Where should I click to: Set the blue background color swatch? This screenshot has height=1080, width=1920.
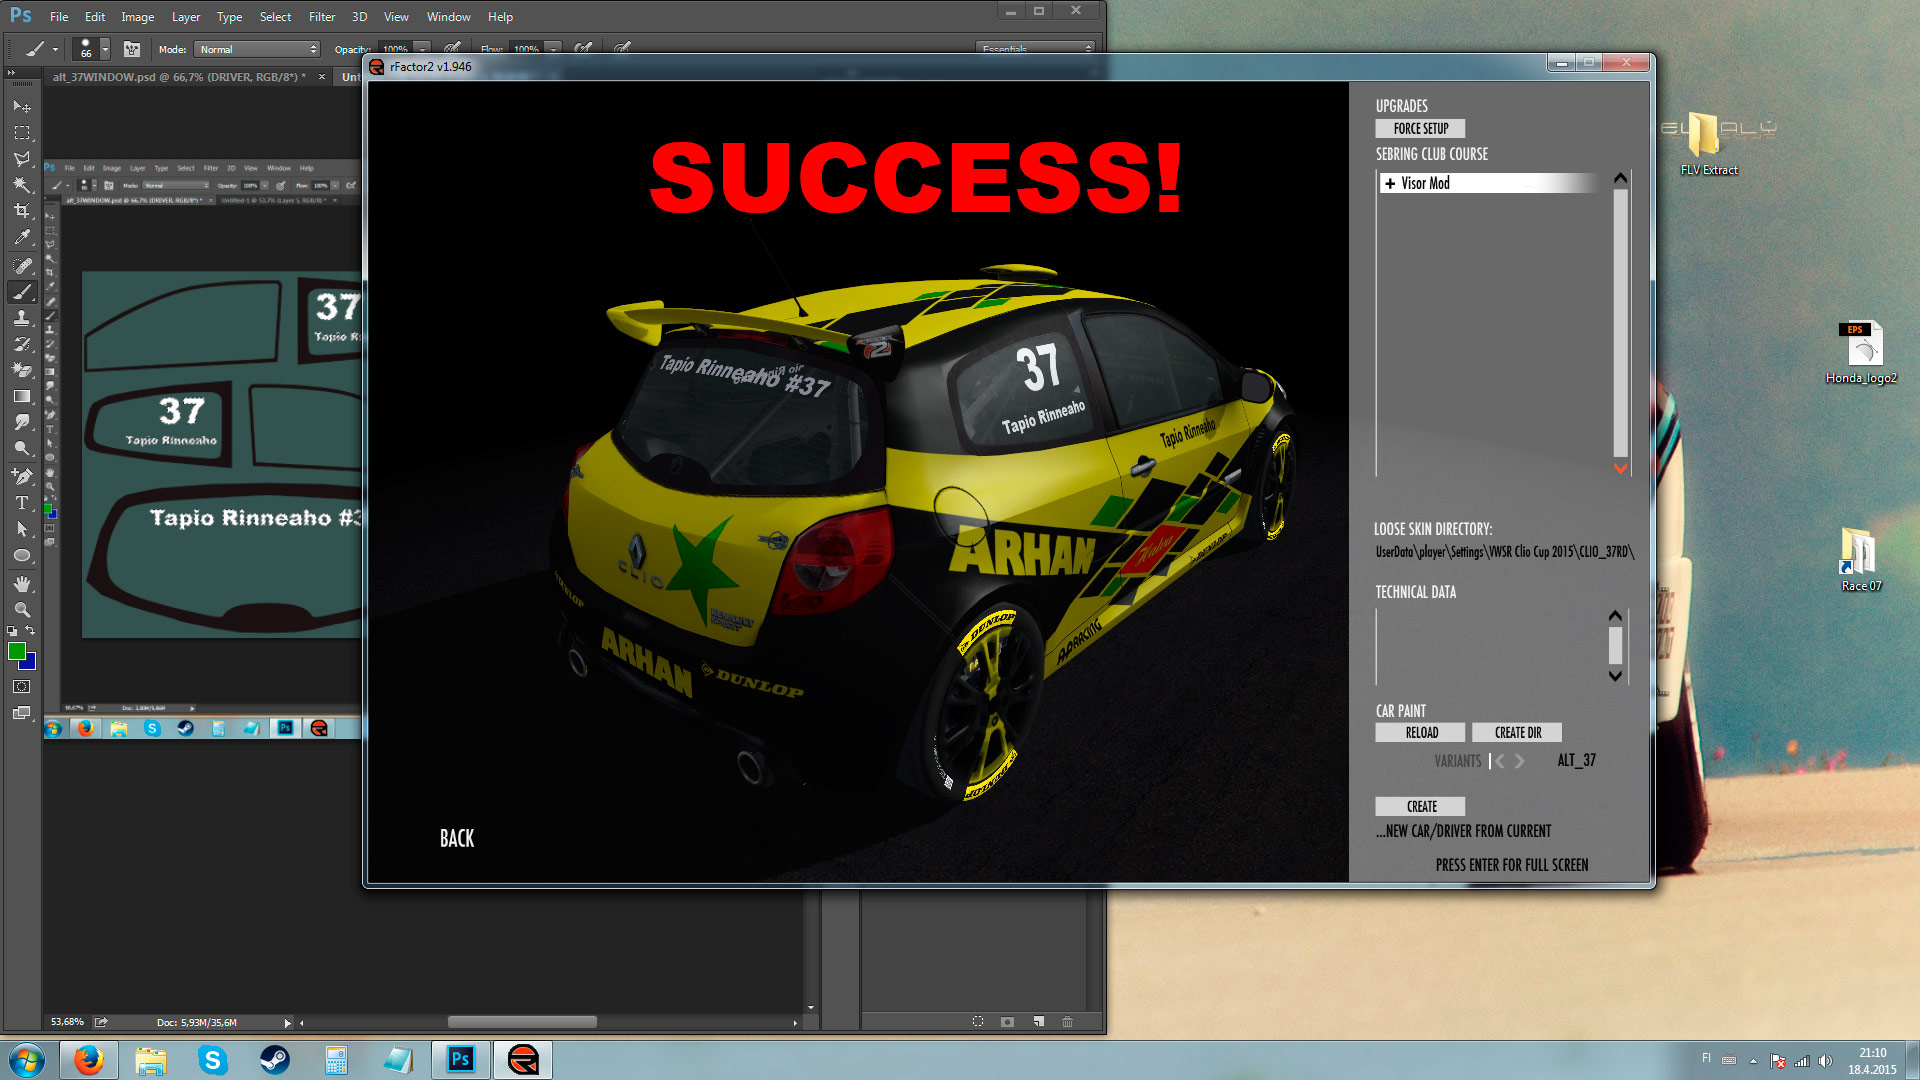coord(30,664)
